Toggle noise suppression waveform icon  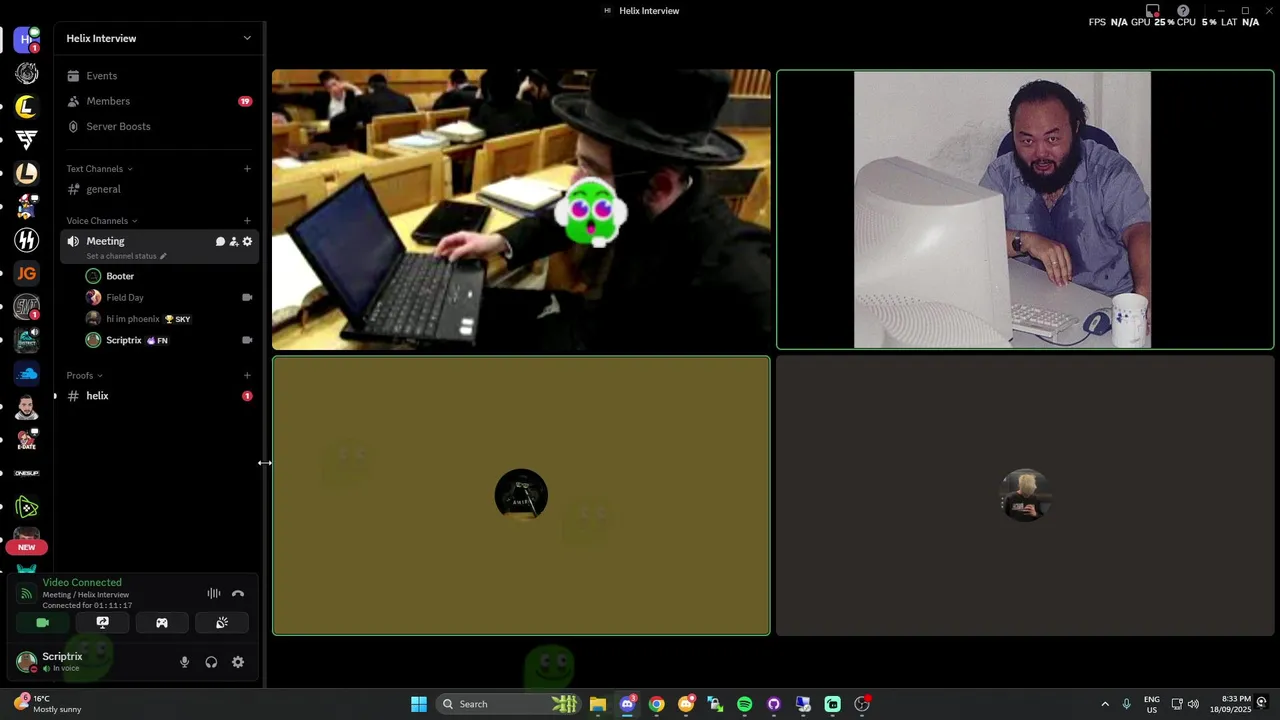click(214, 594)
